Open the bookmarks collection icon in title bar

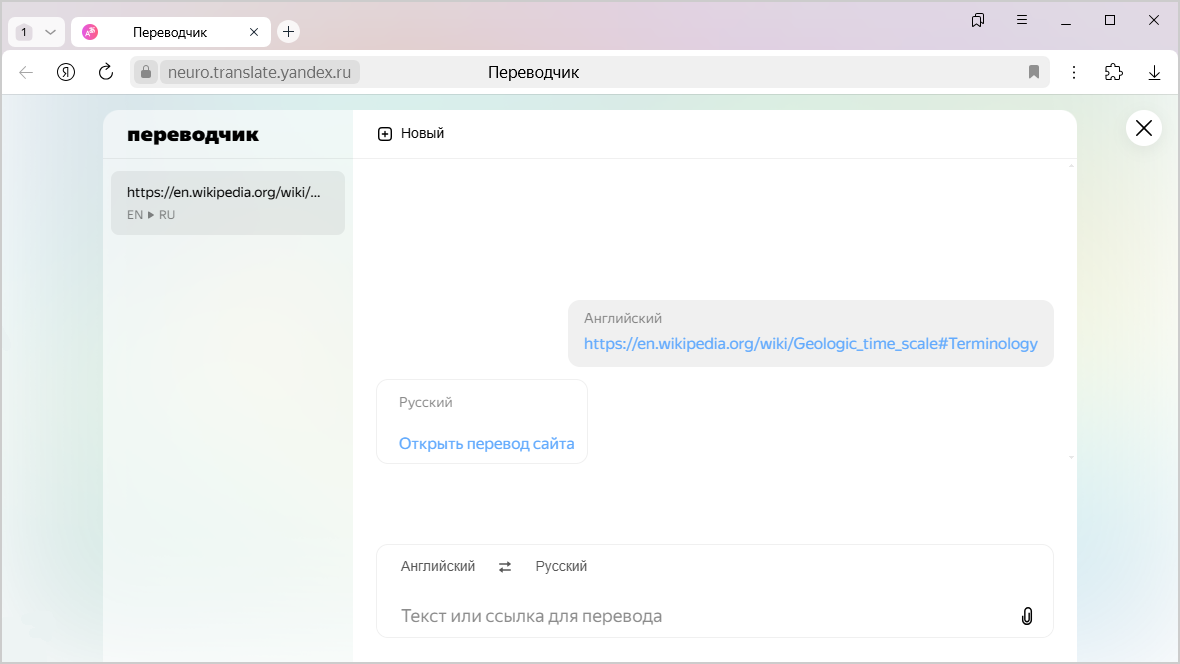pos(978,20)
